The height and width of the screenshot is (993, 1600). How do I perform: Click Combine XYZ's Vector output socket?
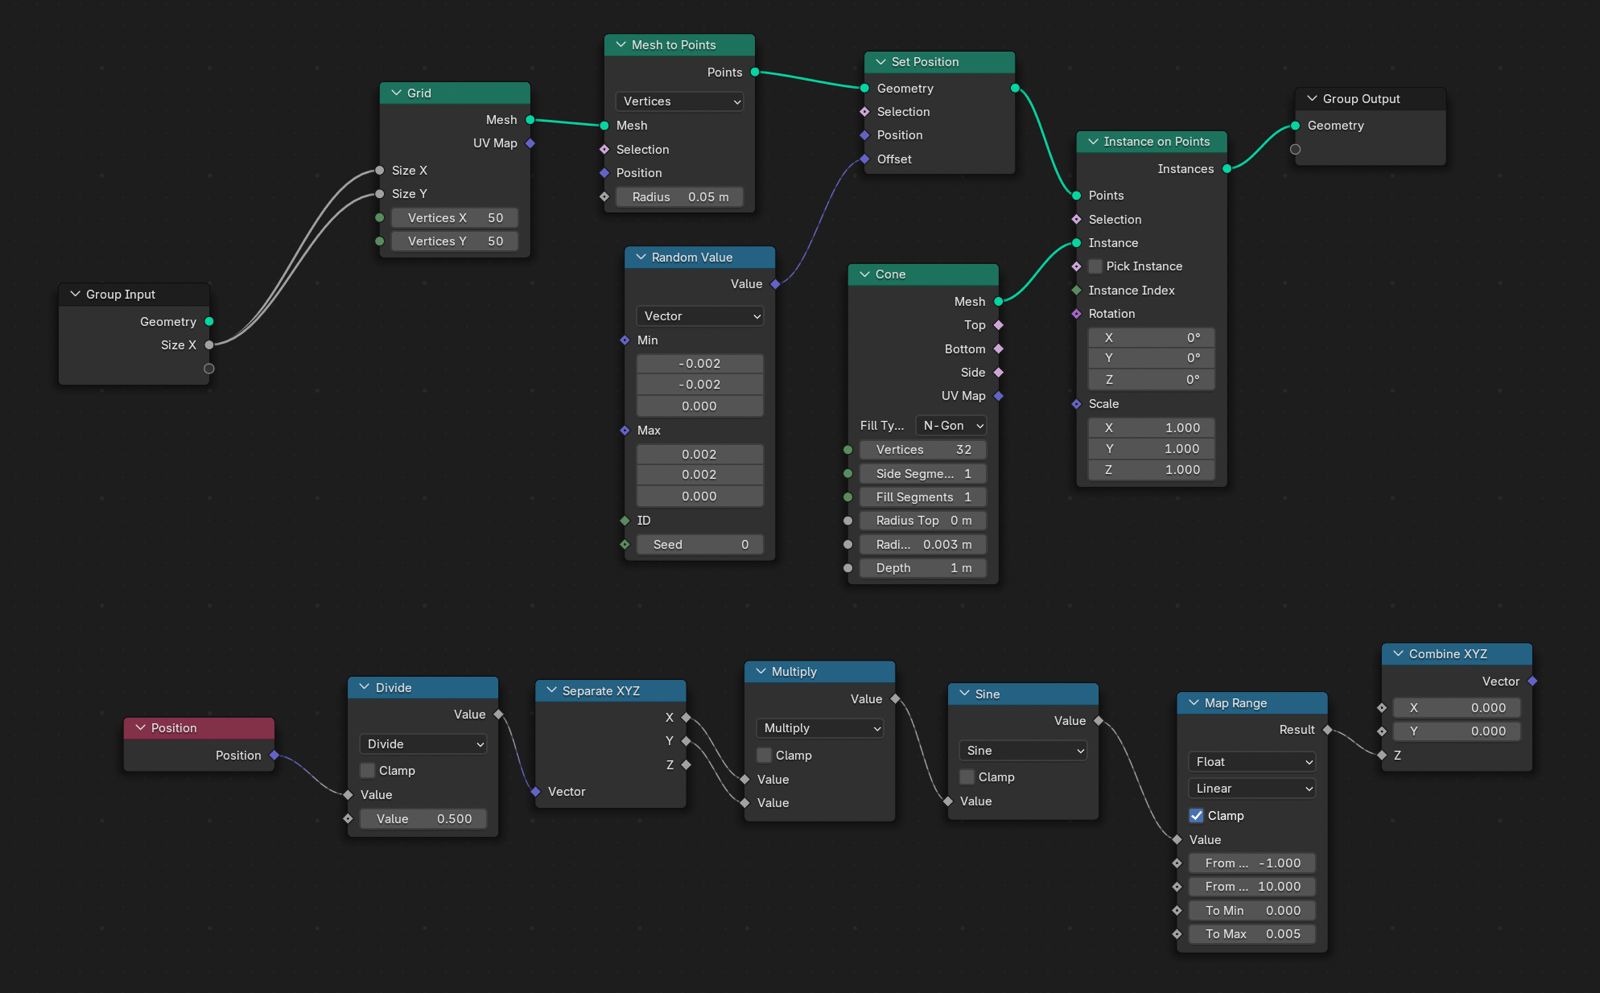coord(1532,681)
